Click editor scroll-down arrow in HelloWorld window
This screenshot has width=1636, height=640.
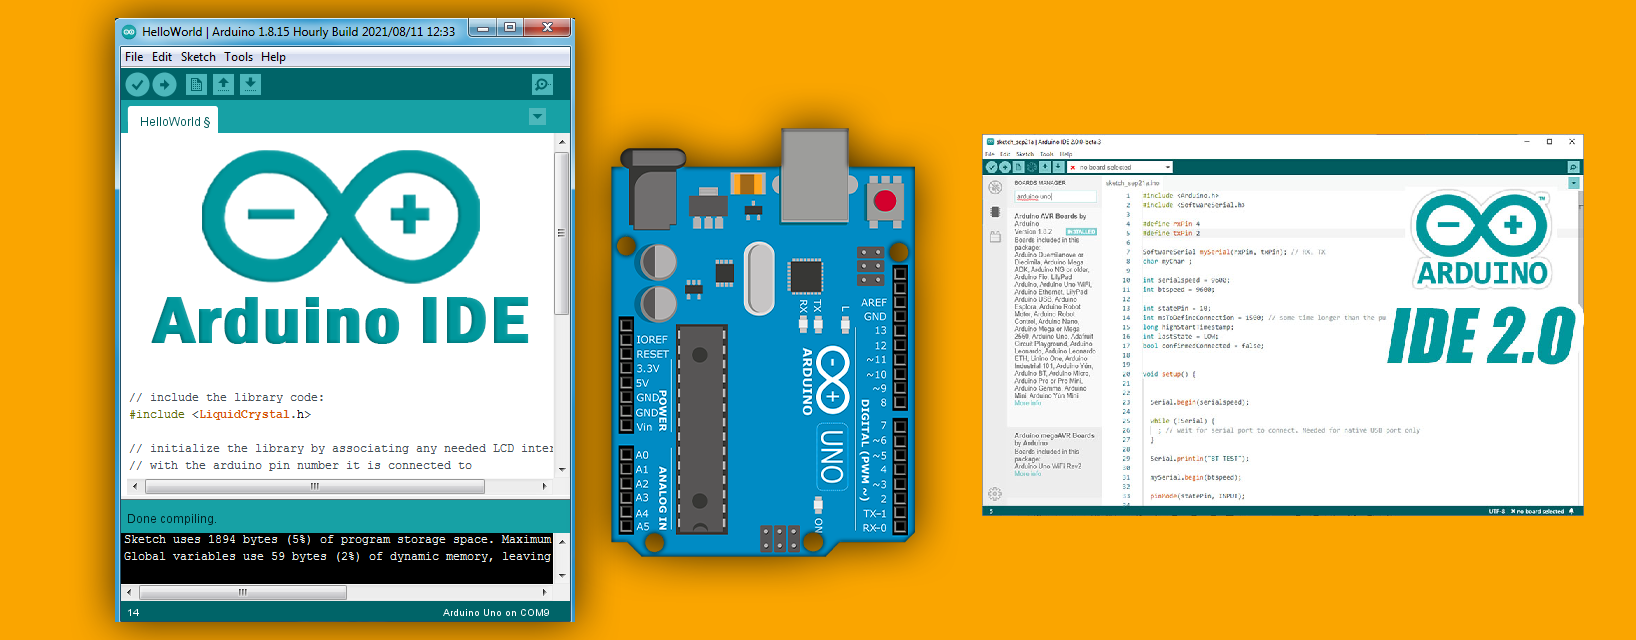562,469
